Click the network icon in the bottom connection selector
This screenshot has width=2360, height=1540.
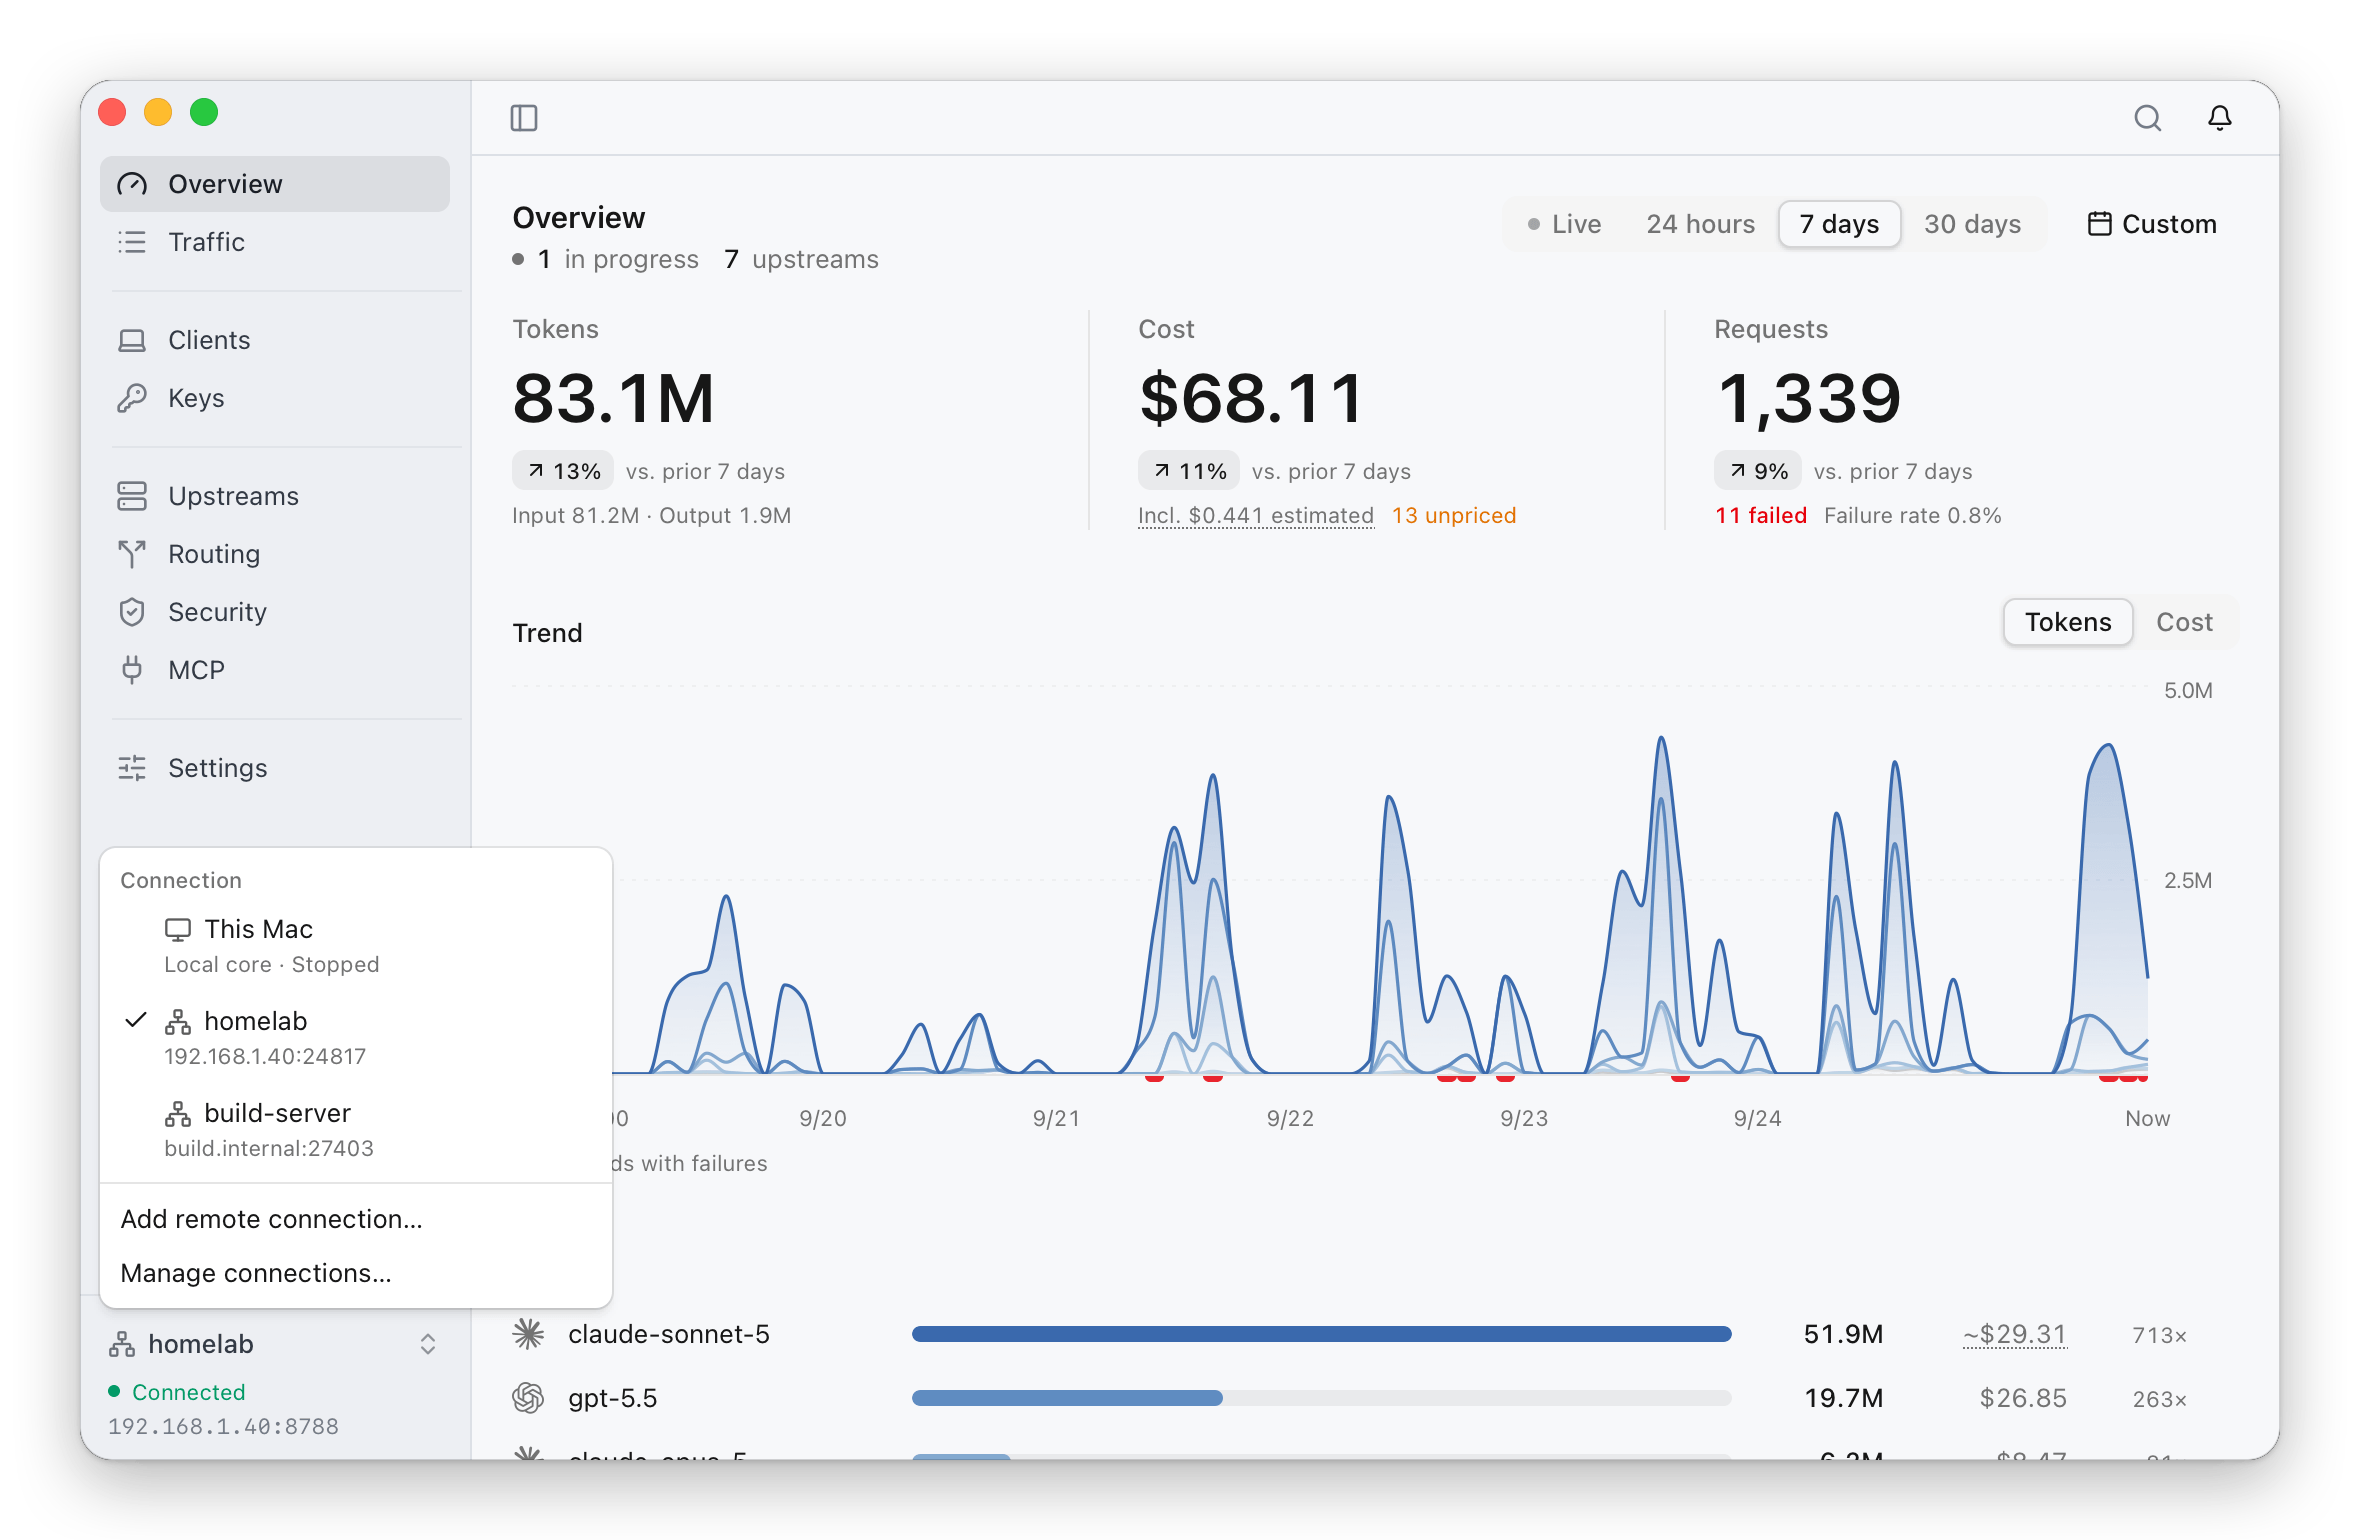click(x=122, y=1344)
